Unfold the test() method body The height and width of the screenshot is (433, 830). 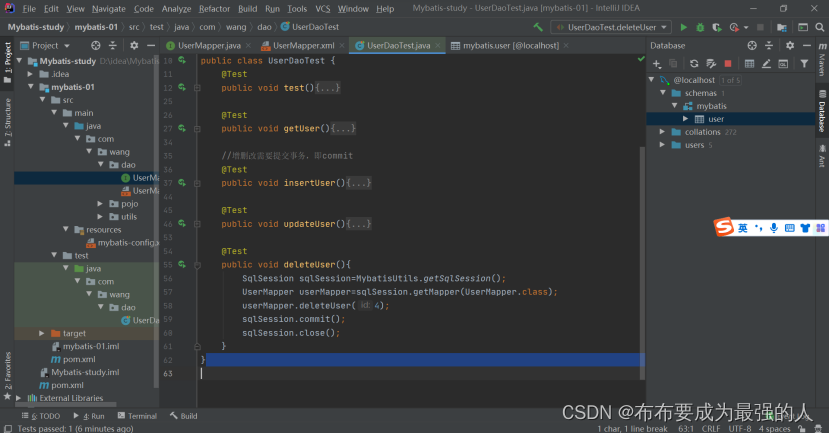pos(197,88)
